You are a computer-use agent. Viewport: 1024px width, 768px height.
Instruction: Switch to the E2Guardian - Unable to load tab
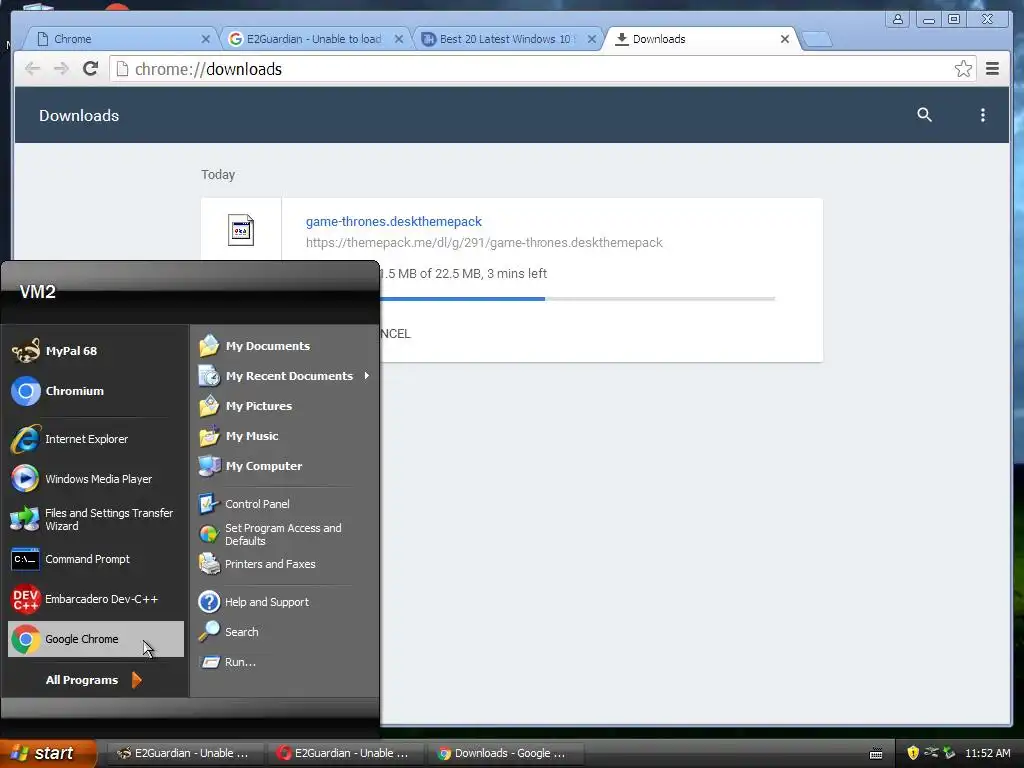313,39
